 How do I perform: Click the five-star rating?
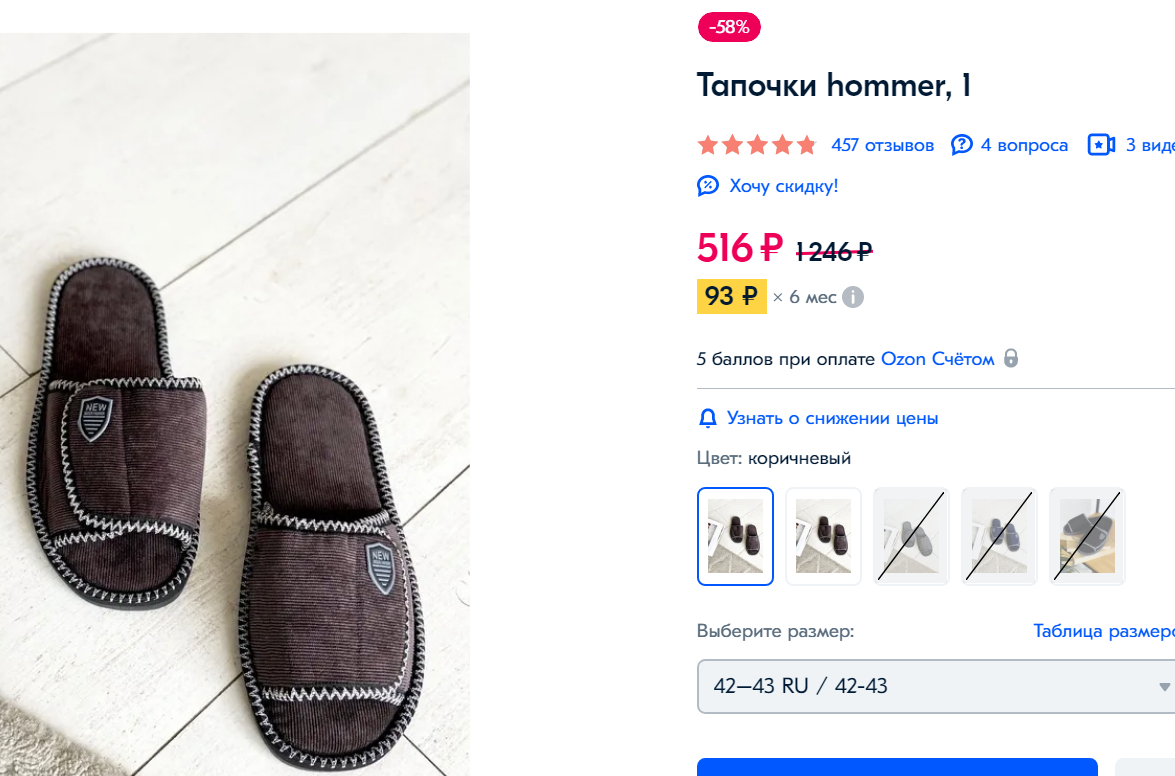tap(757, 145)
